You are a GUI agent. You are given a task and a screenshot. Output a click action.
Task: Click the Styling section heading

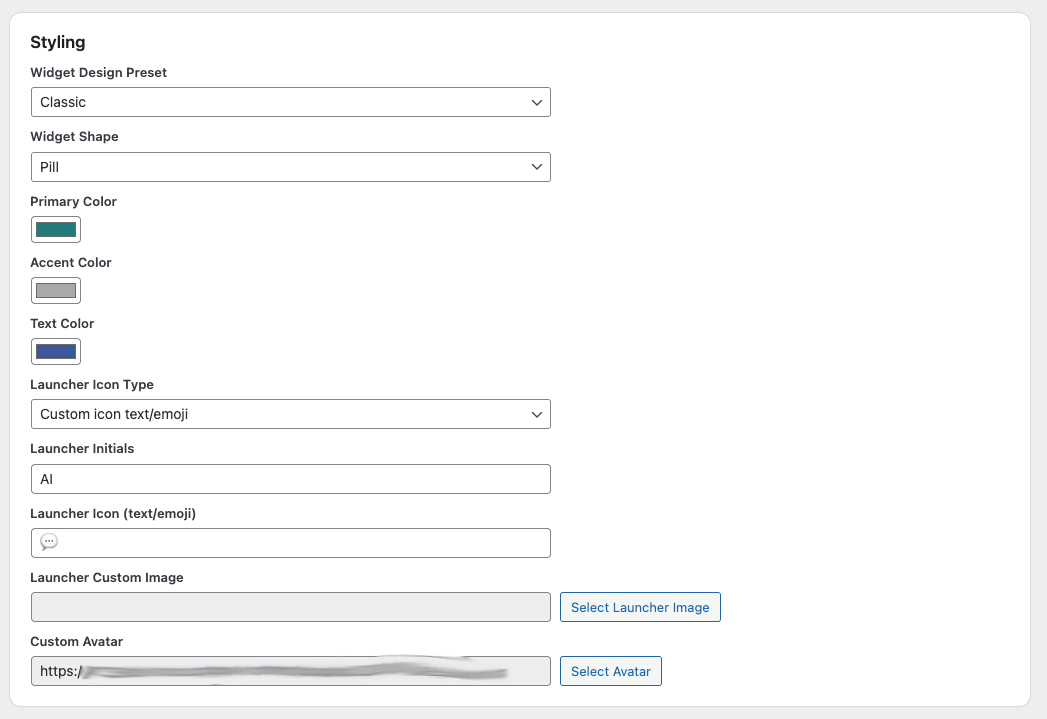tap(58, 42)
